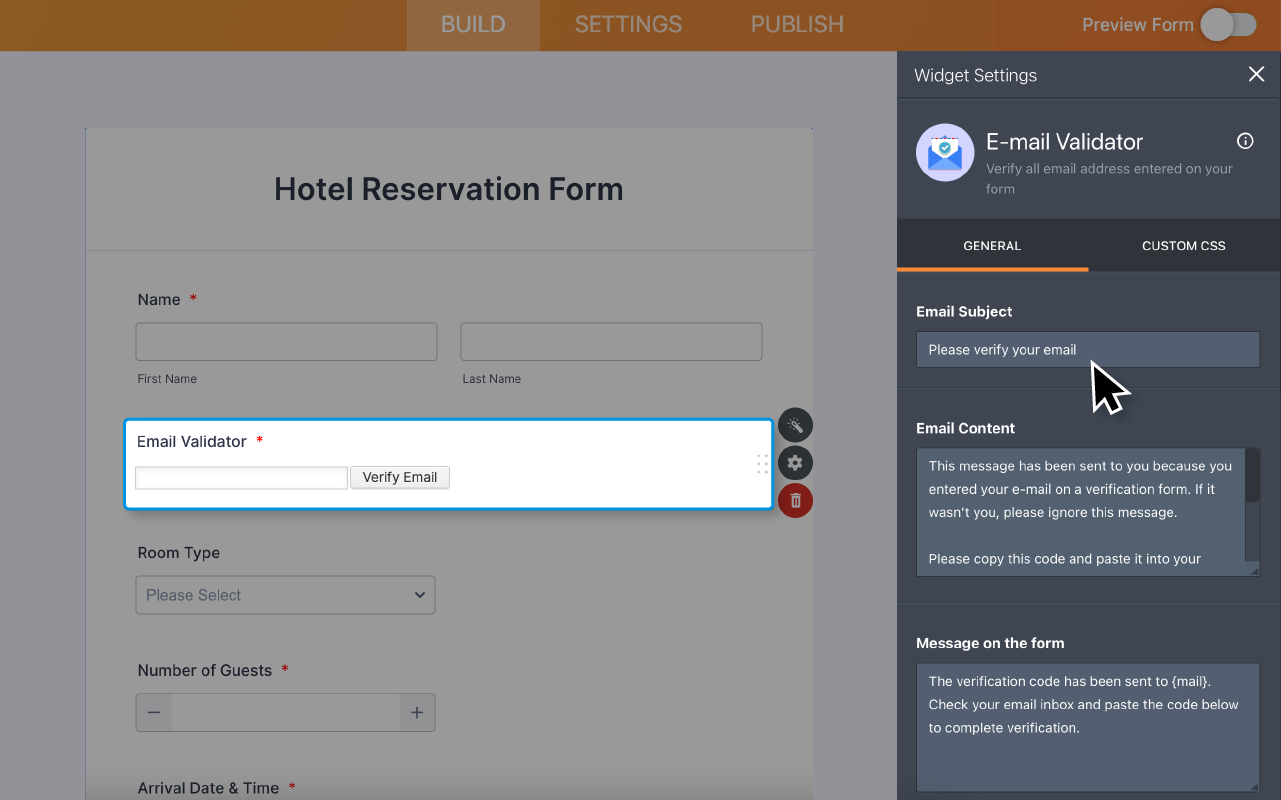Open the E-mail Validator info tooltip
1281x800 pixels.
[1244, 141]
